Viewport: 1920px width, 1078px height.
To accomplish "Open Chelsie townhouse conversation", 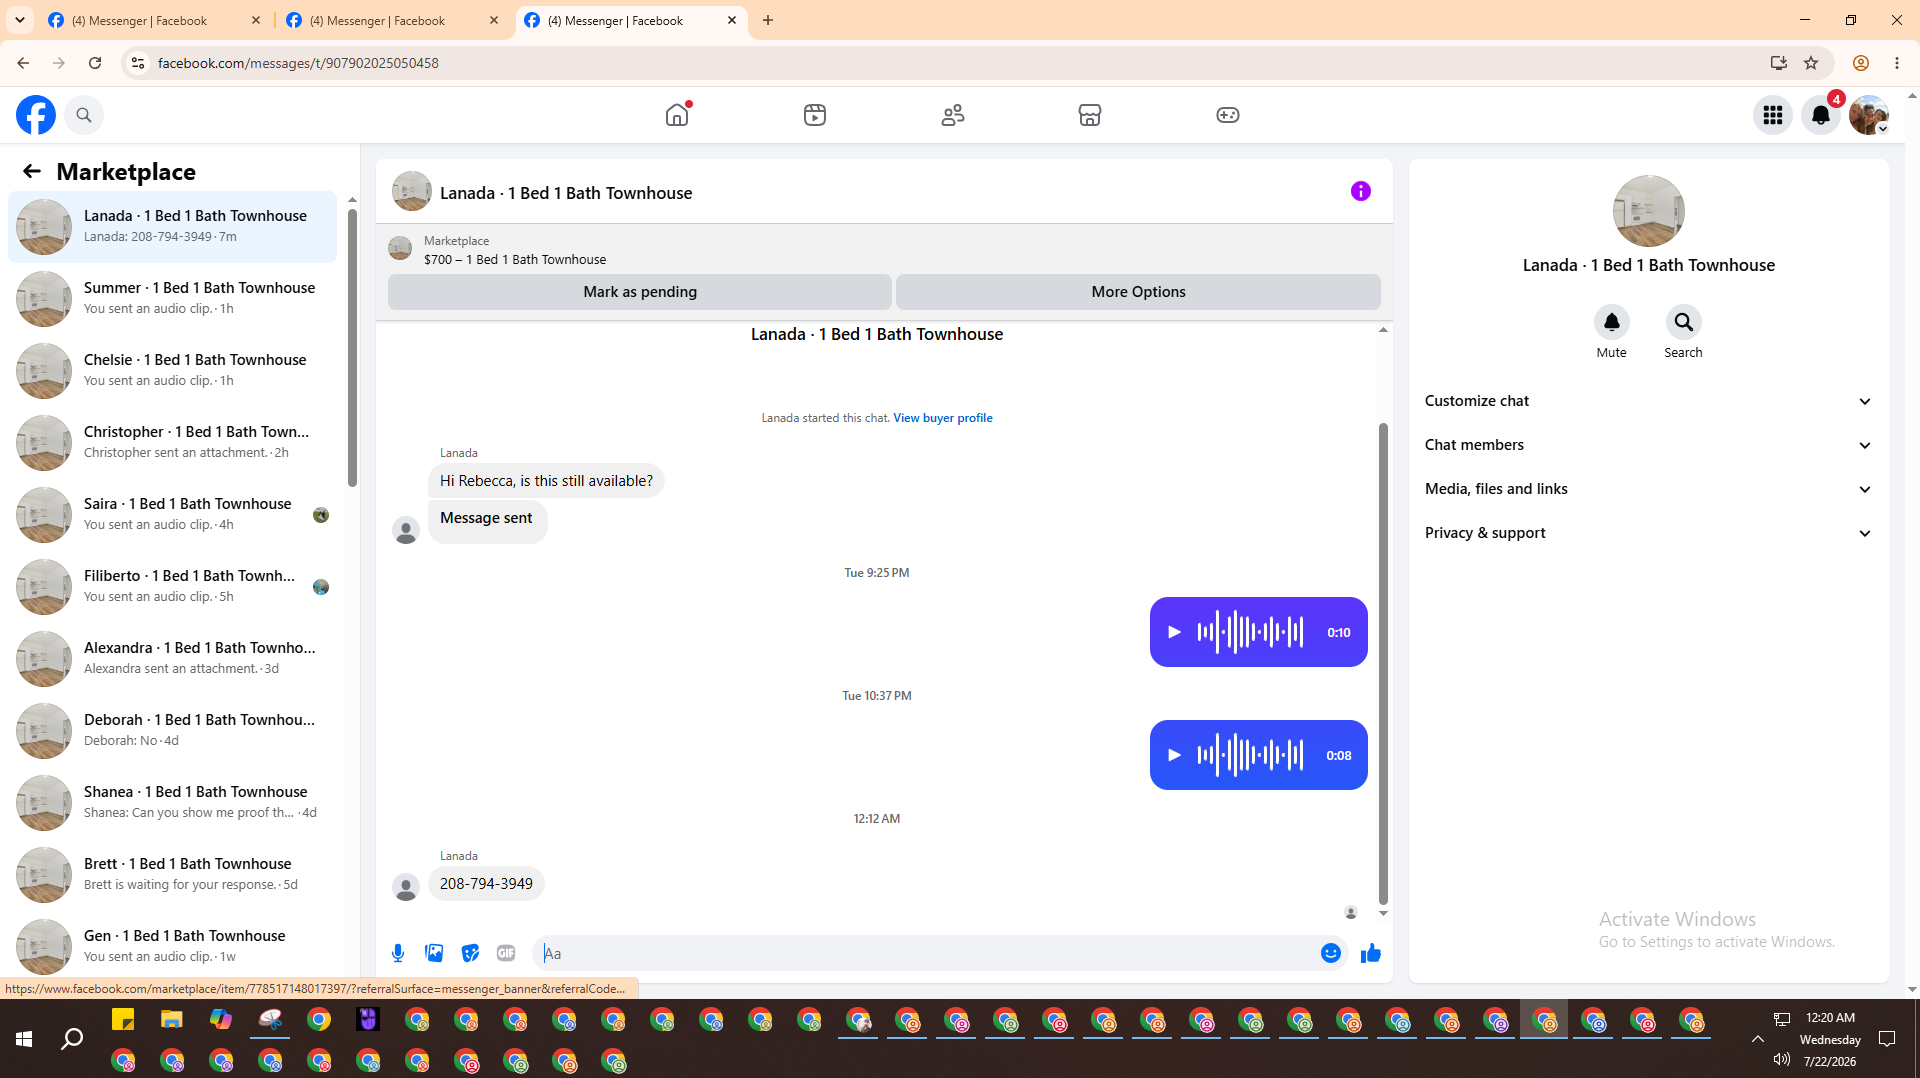I will point(172,371).
